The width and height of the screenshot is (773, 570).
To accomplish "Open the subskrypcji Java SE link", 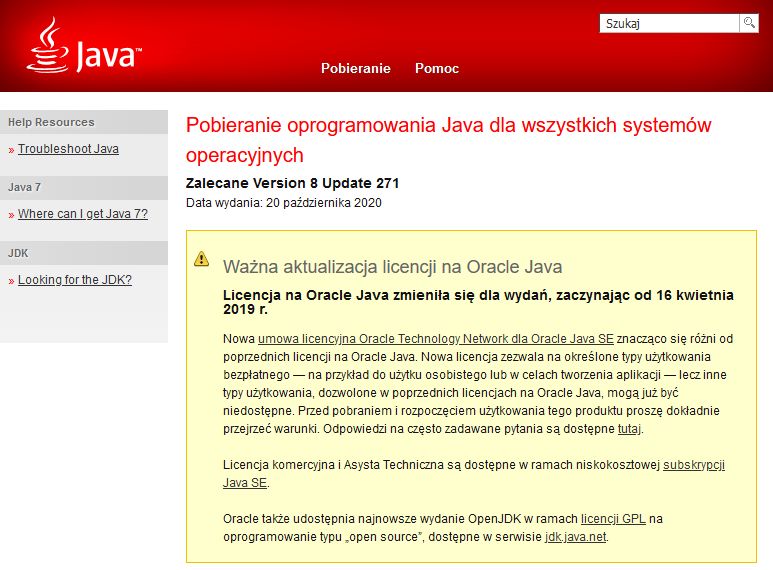I will coord(694,464).
